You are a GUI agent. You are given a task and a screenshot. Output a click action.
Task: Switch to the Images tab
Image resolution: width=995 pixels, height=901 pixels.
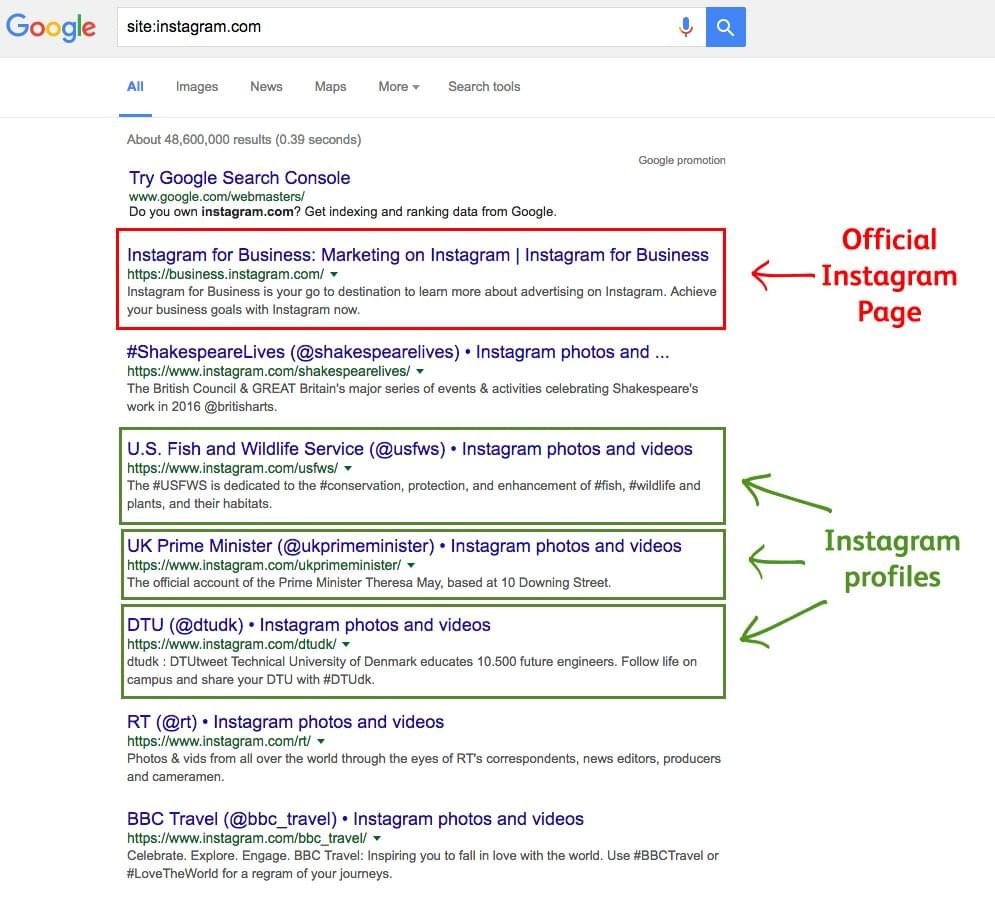point(197,86)
